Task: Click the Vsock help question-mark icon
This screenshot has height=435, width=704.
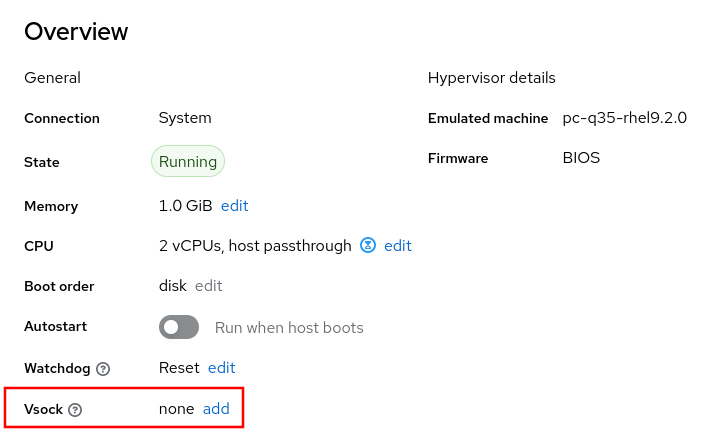Action: coord(75,410)
